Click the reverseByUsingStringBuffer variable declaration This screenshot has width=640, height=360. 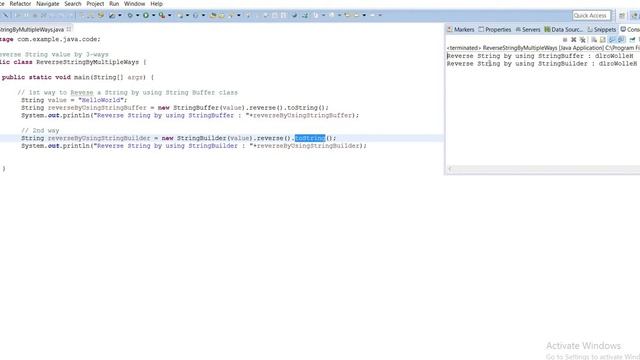pos(97,108)
